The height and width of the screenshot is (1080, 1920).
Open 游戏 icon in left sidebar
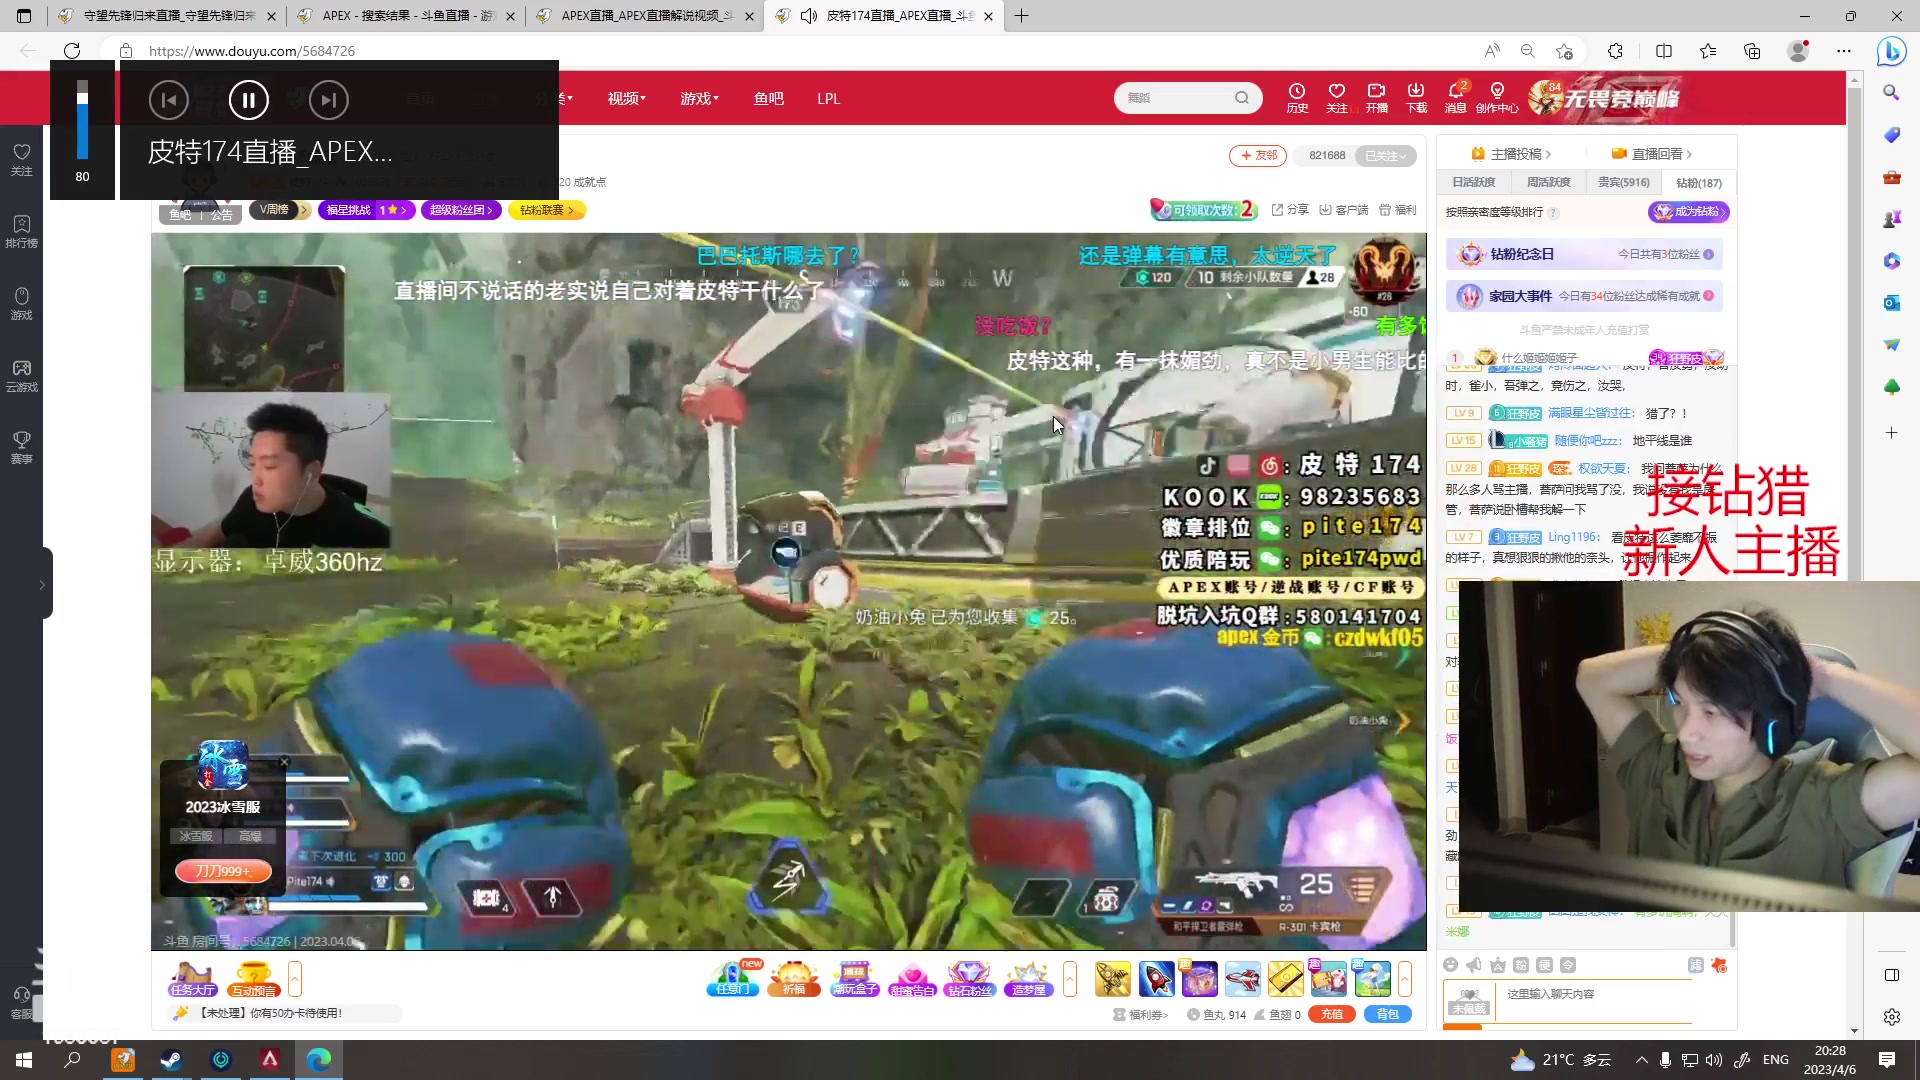pos(21,303)
